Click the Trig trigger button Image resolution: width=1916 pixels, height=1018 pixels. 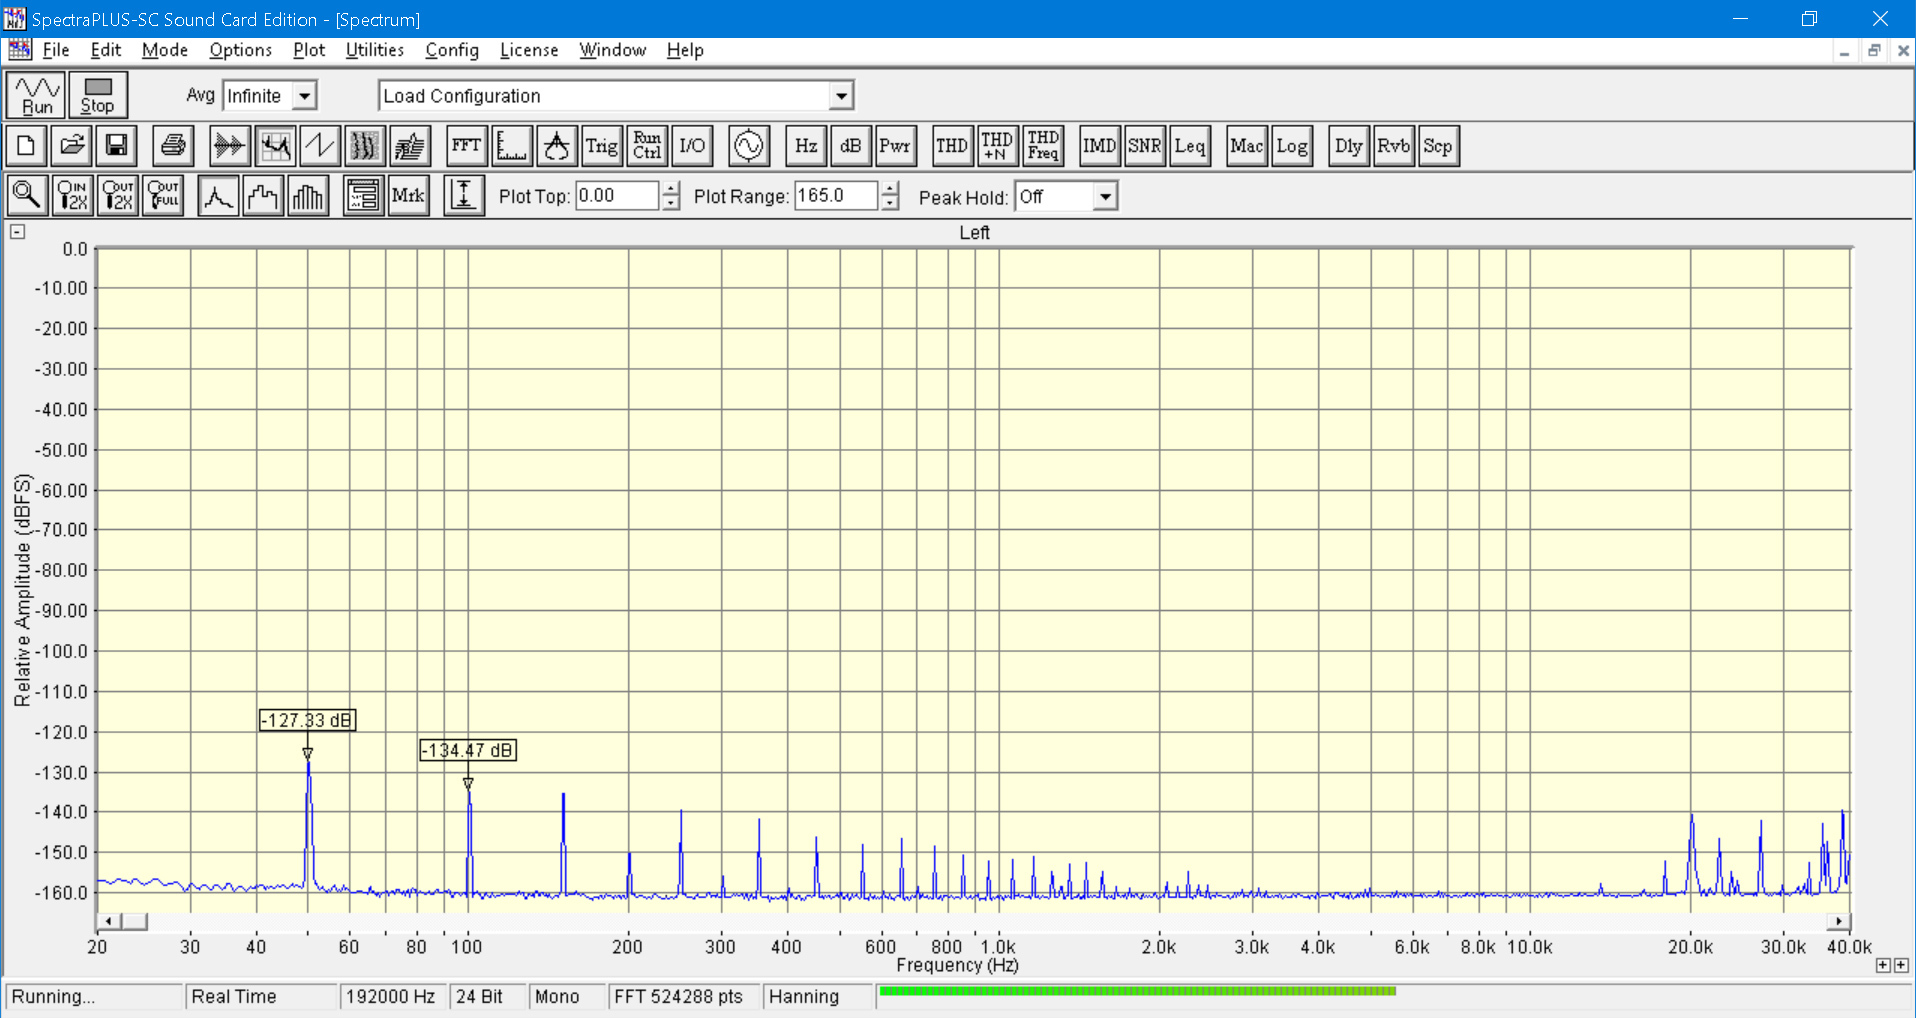click(x=601, y=146)
